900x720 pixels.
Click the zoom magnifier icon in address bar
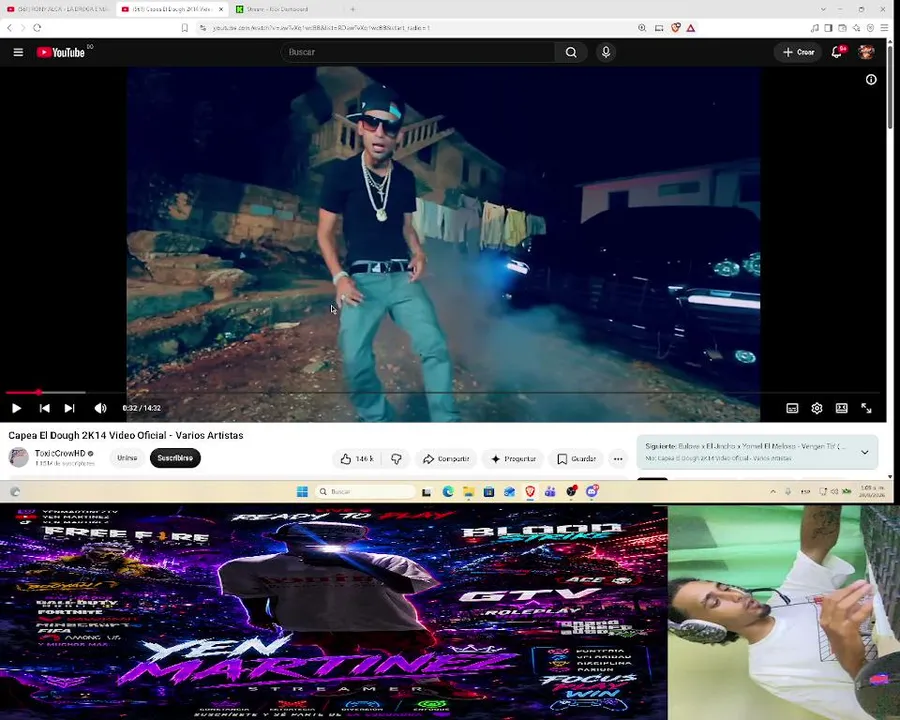(x=642, y=28)
